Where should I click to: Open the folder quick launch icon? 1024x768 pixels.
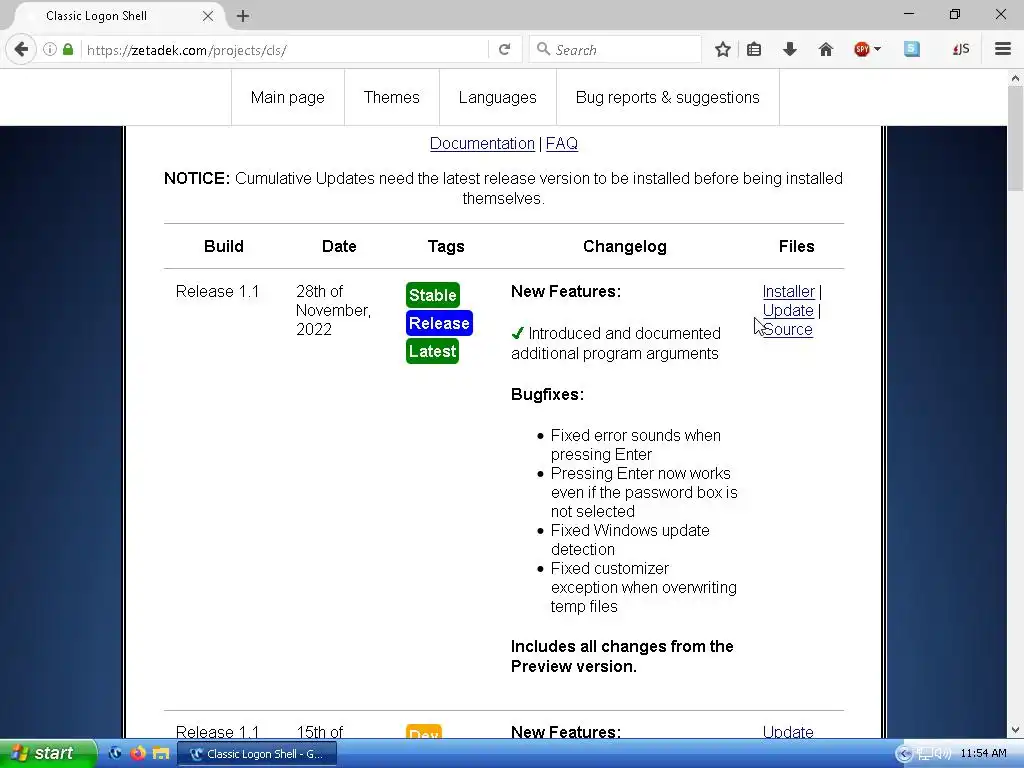click(x=161, y=754)
